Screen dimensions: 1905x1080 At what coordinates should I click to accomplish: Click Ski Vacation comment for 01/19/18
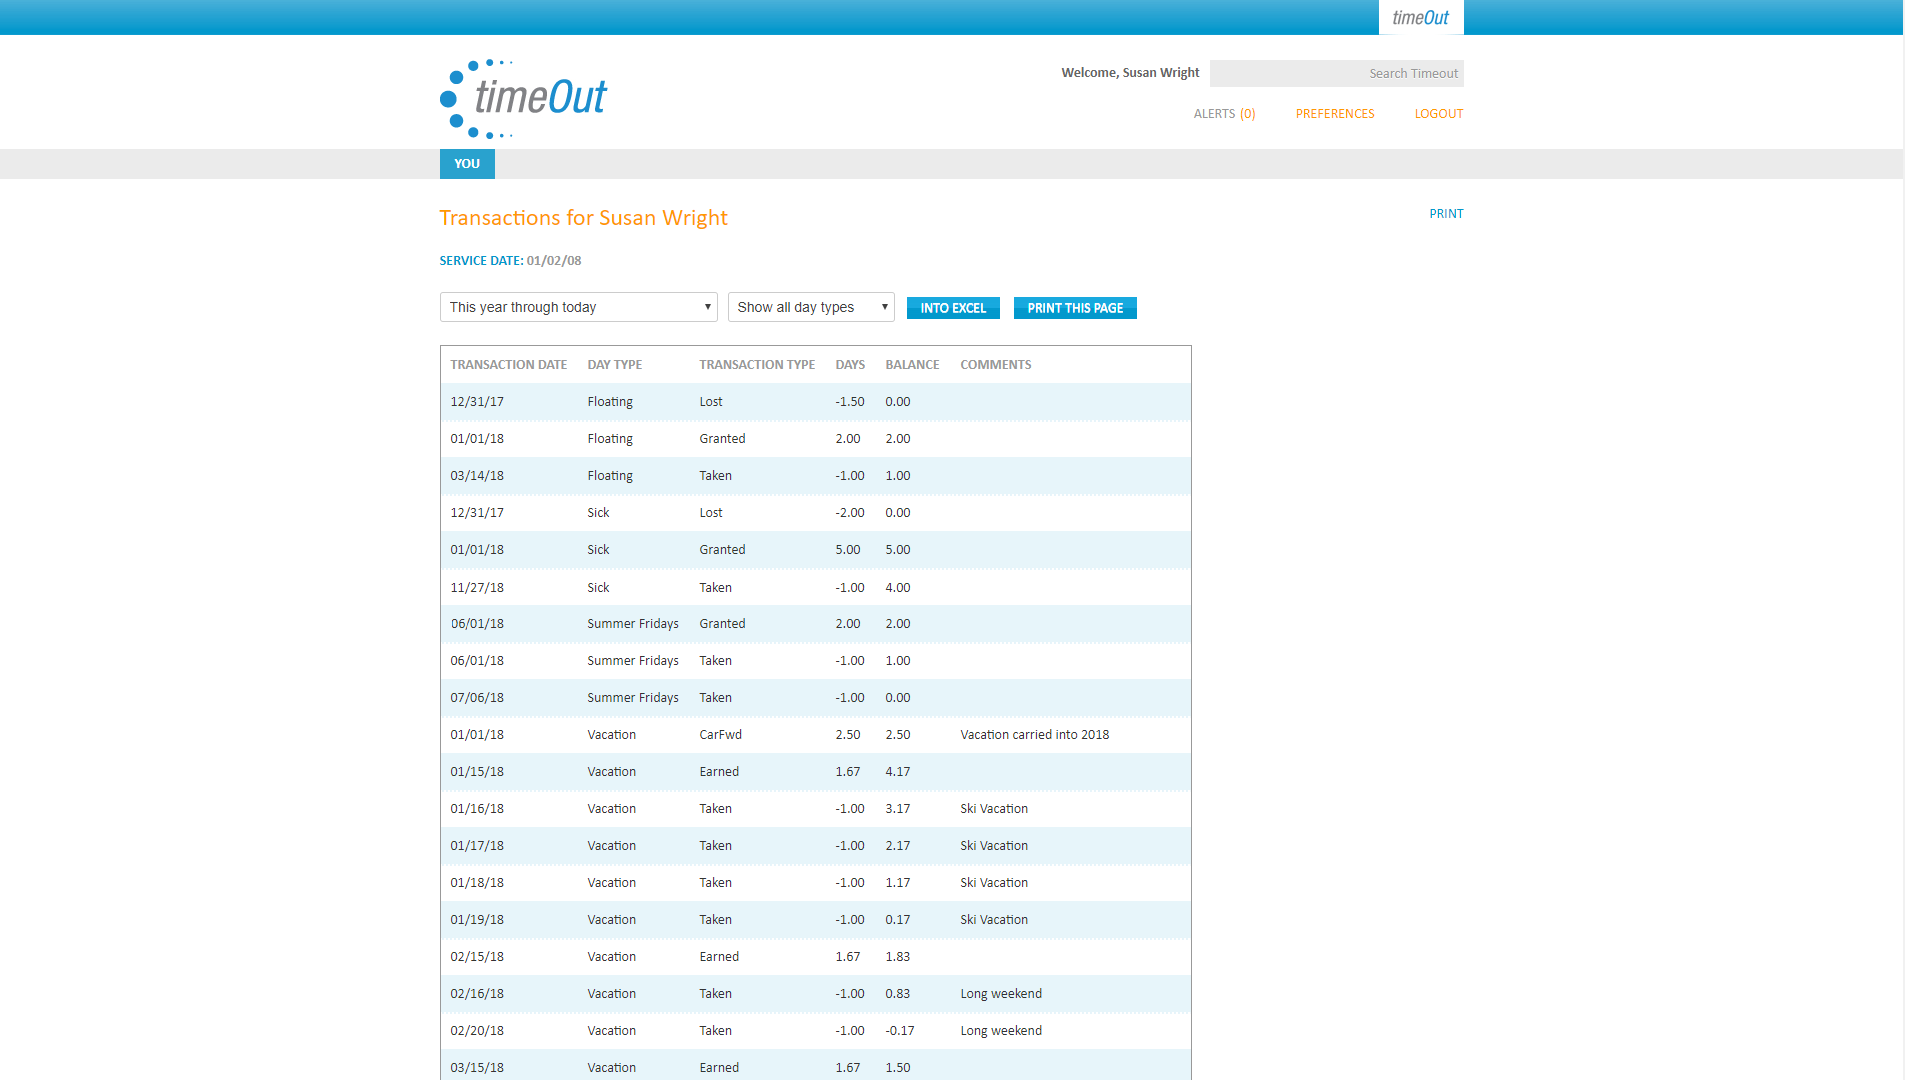tap(994, 920)
